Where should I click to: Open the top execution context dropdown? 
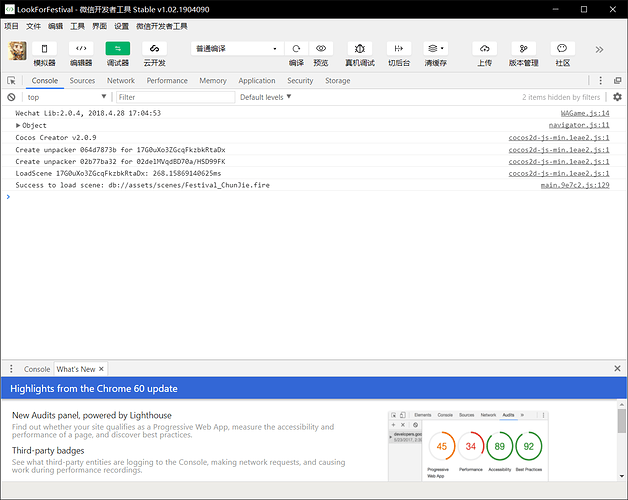[x=66, y=97]
